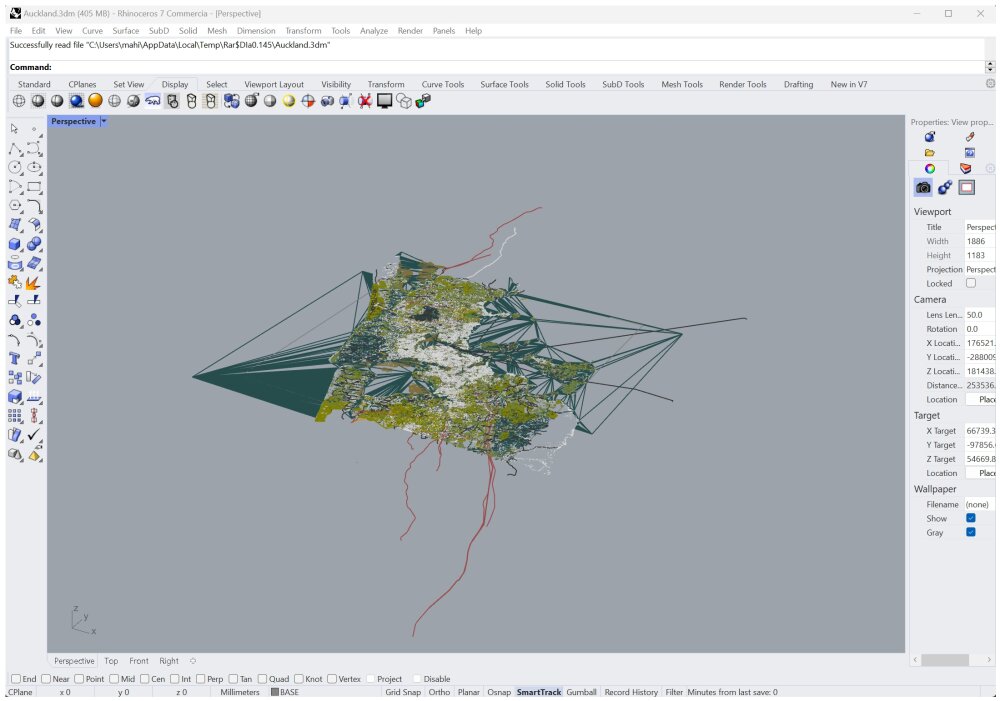This screenshot has width=1000, height=701.
Task: Toggle the Locked viewport checkbox
Action: pos(971,283)
